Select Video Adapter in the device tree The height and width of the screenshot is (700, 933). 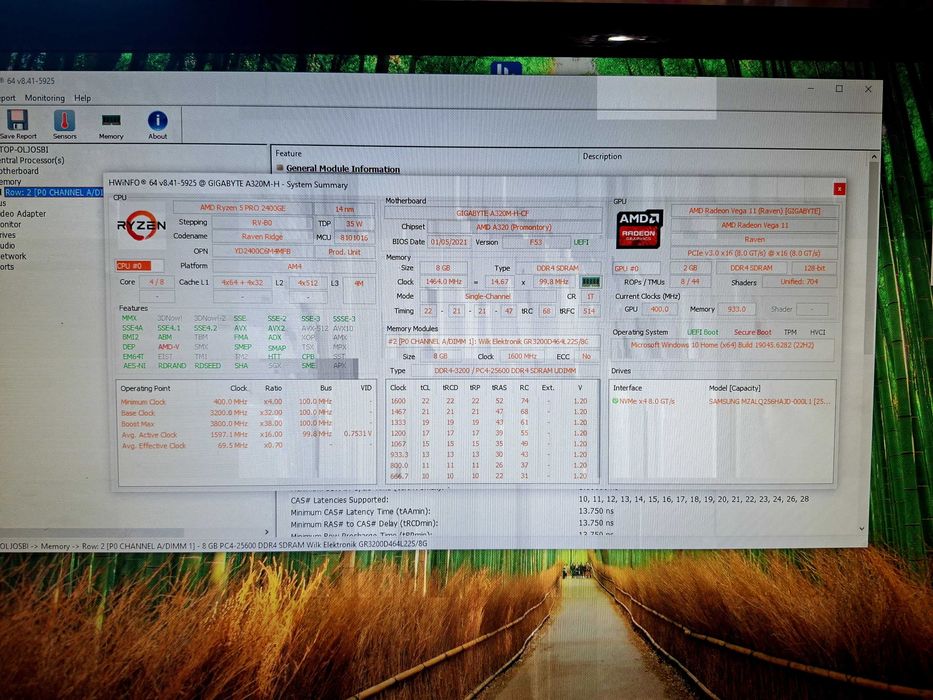pyautogui.click(x=23, y=214)
